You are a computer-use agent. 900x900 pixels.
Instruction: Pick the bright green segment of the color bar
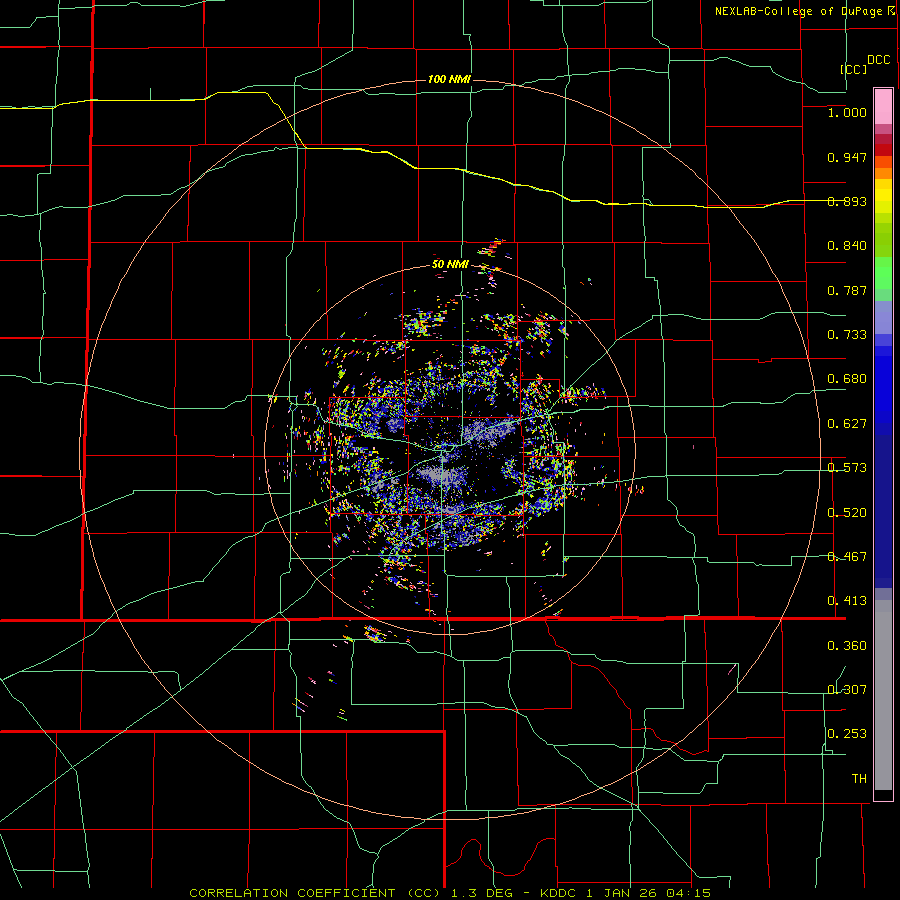tap(883, 273)
